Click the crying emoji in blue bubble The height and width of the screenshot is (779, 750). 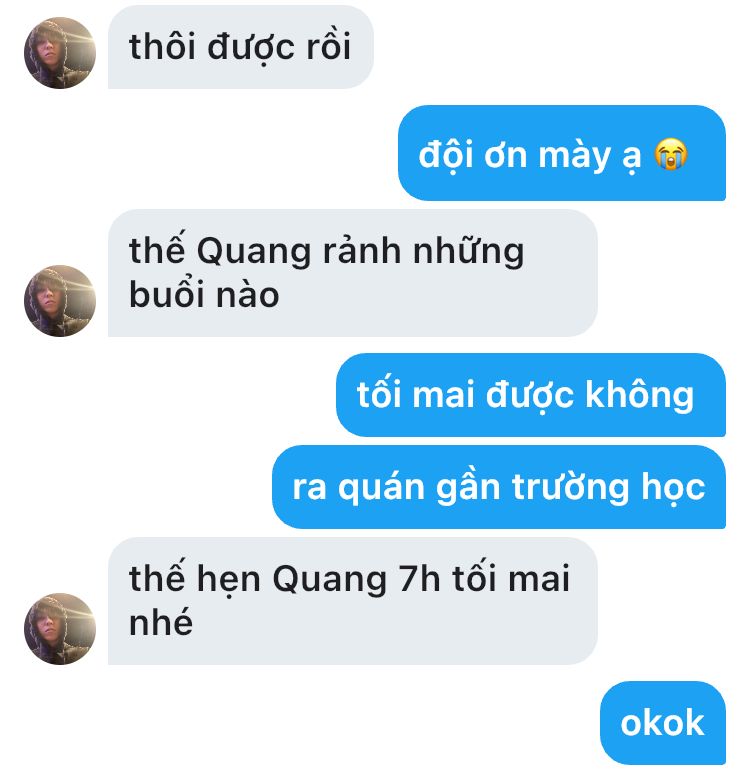click(x=671, y=155)
